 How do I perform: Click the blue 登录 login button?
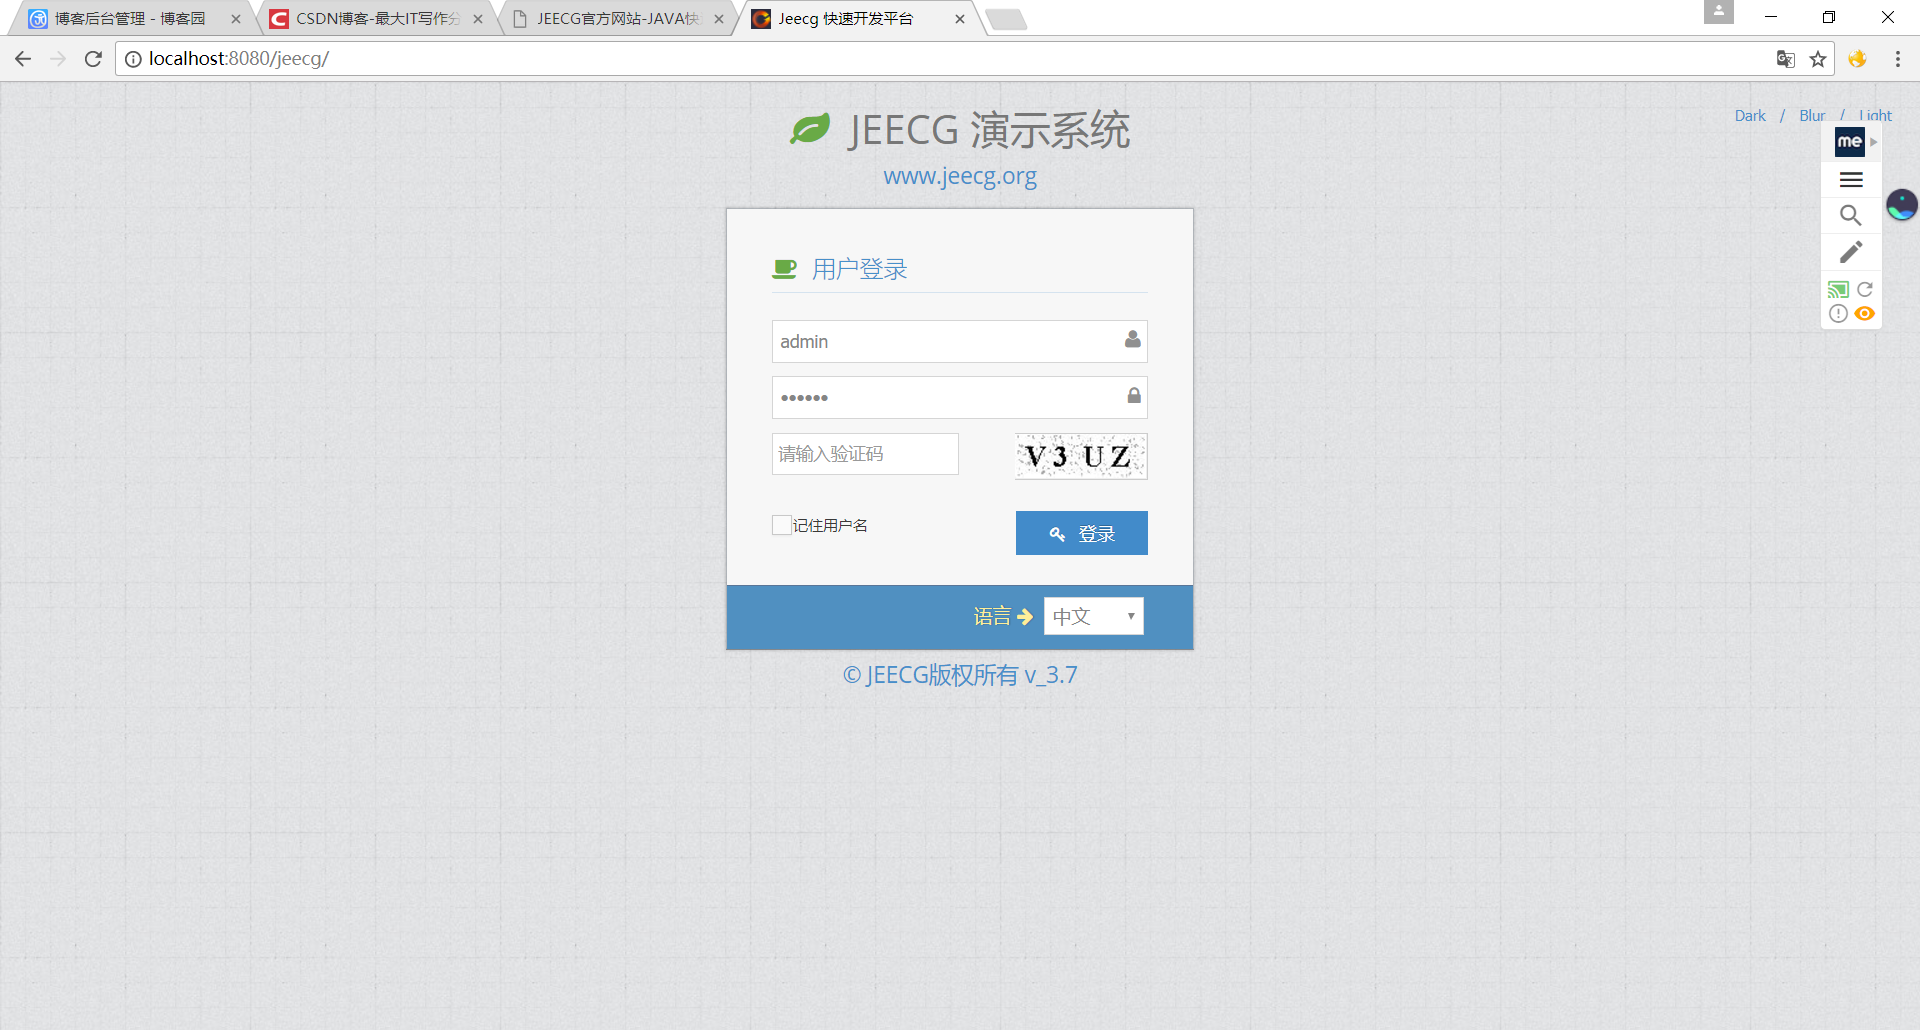tap(1082, 533)
